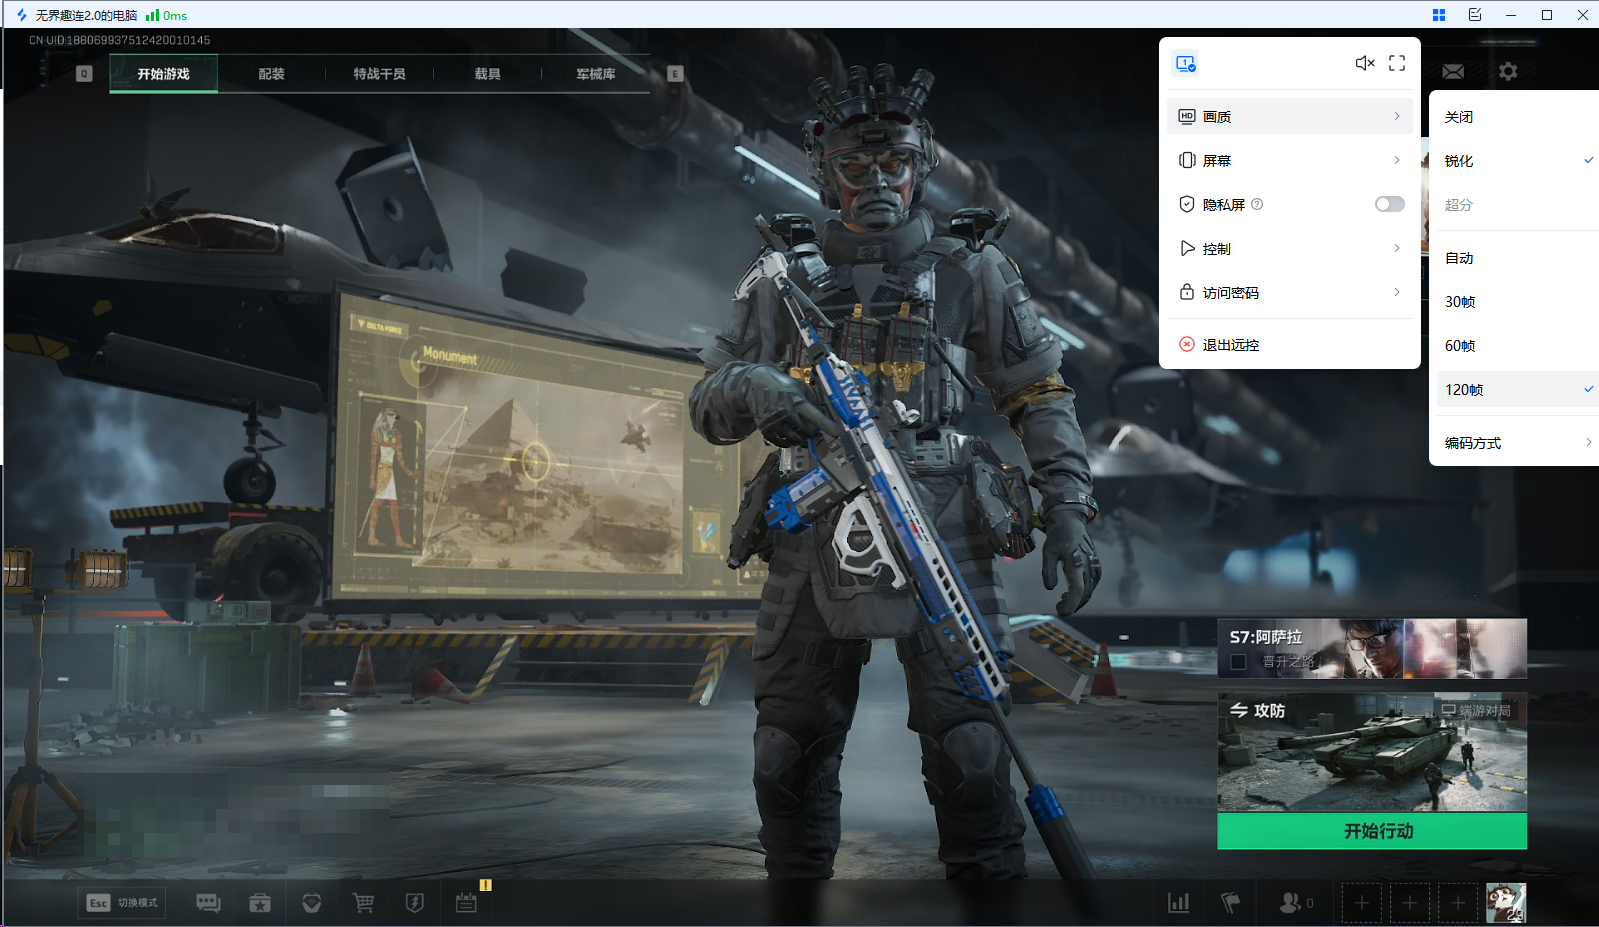Open the 特战干员 operators tab

[x=379, y=74]
